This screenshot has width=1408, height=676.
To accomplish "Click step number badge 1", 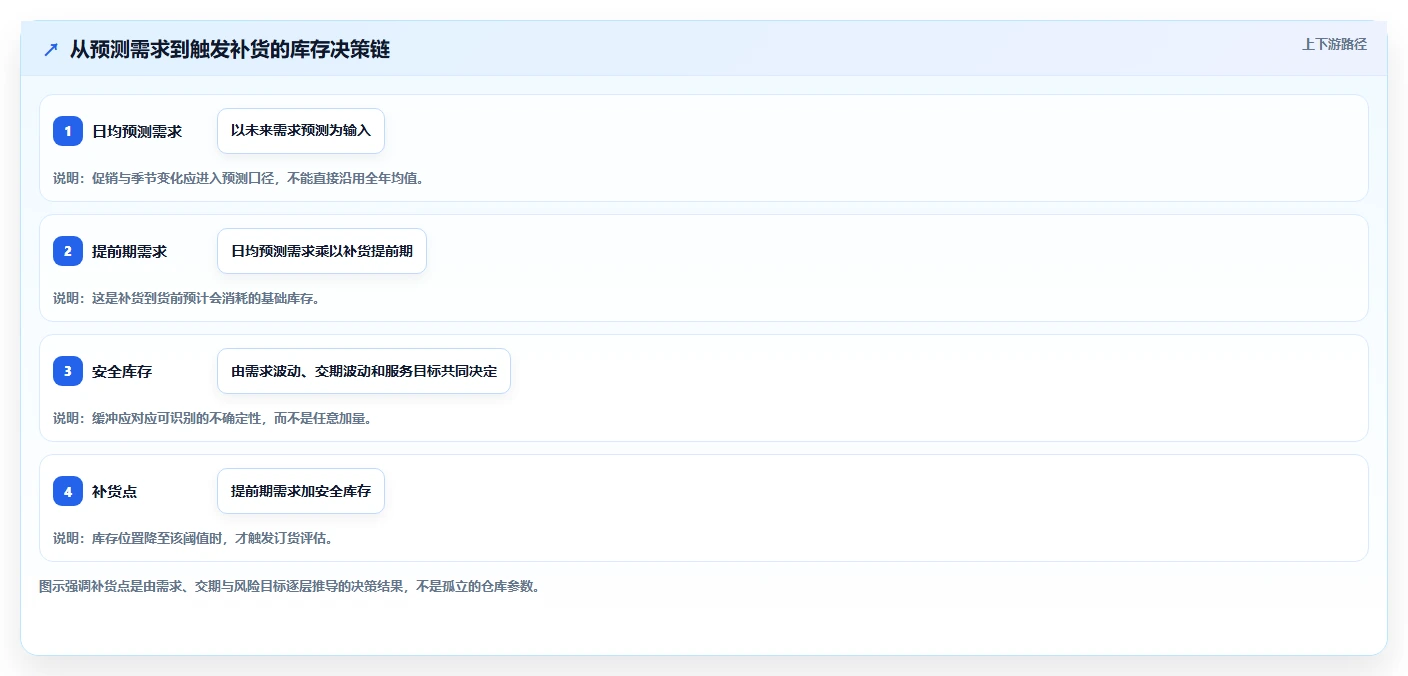I will coord(68,131).
